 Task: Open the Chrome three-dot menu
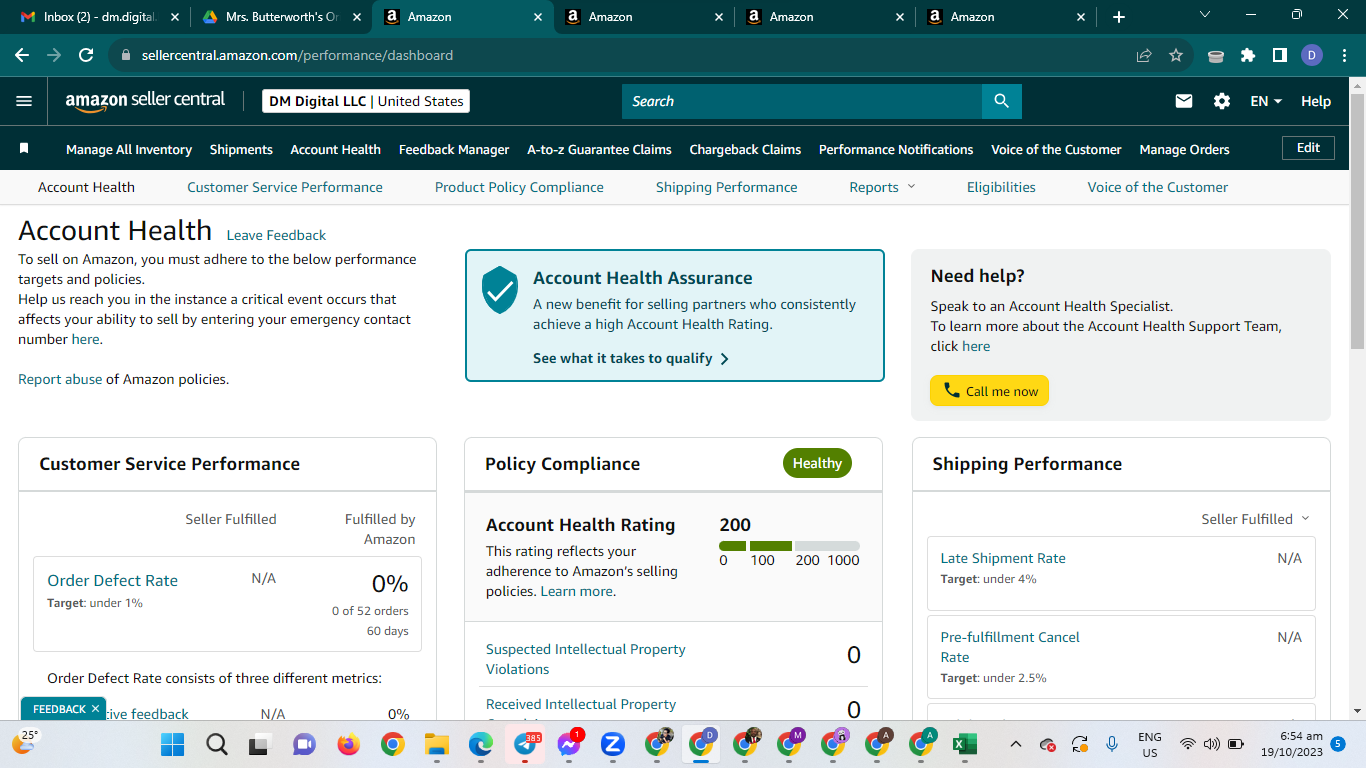tap(1343, 55)
